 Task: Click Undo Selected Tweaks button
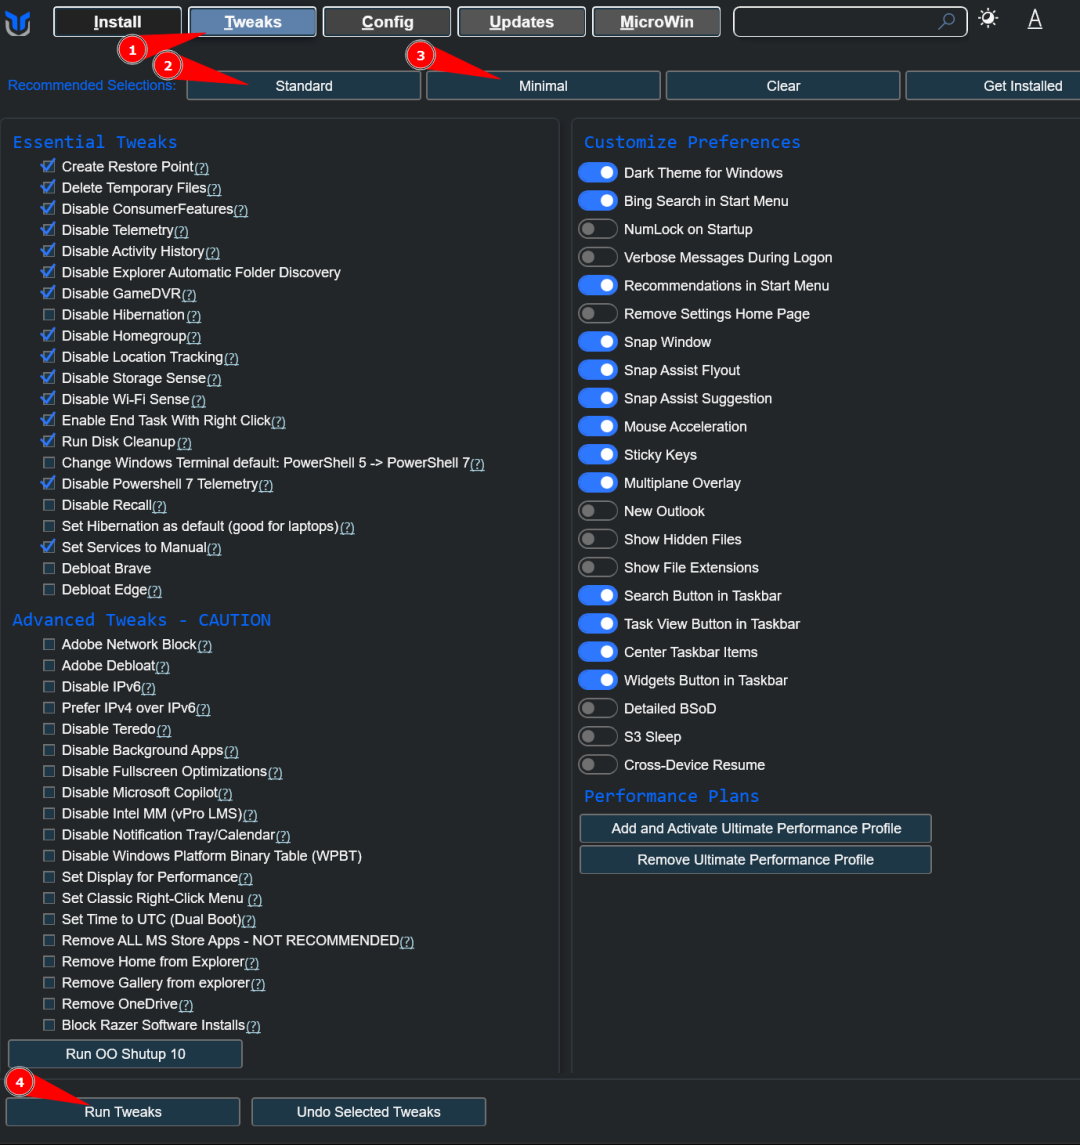click(x=369, y=1112)
